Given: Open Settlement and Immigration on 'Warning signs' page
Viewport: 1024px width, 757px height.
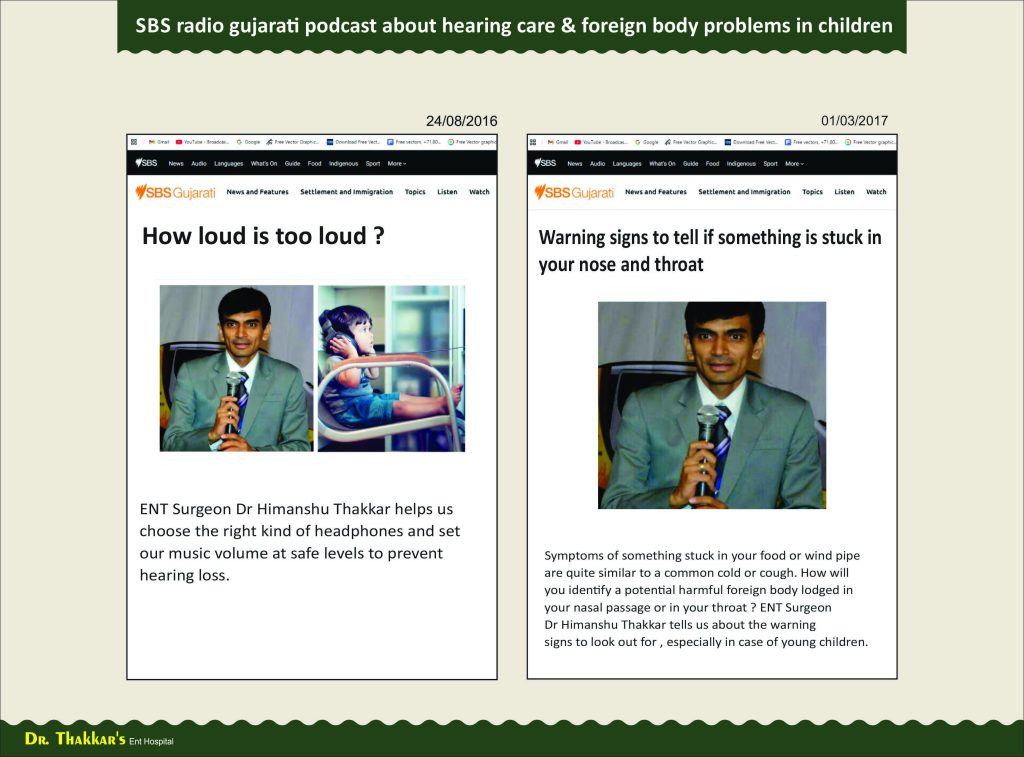Looking at the screenshot, I should pyautogui.click(x=744, y=192).
